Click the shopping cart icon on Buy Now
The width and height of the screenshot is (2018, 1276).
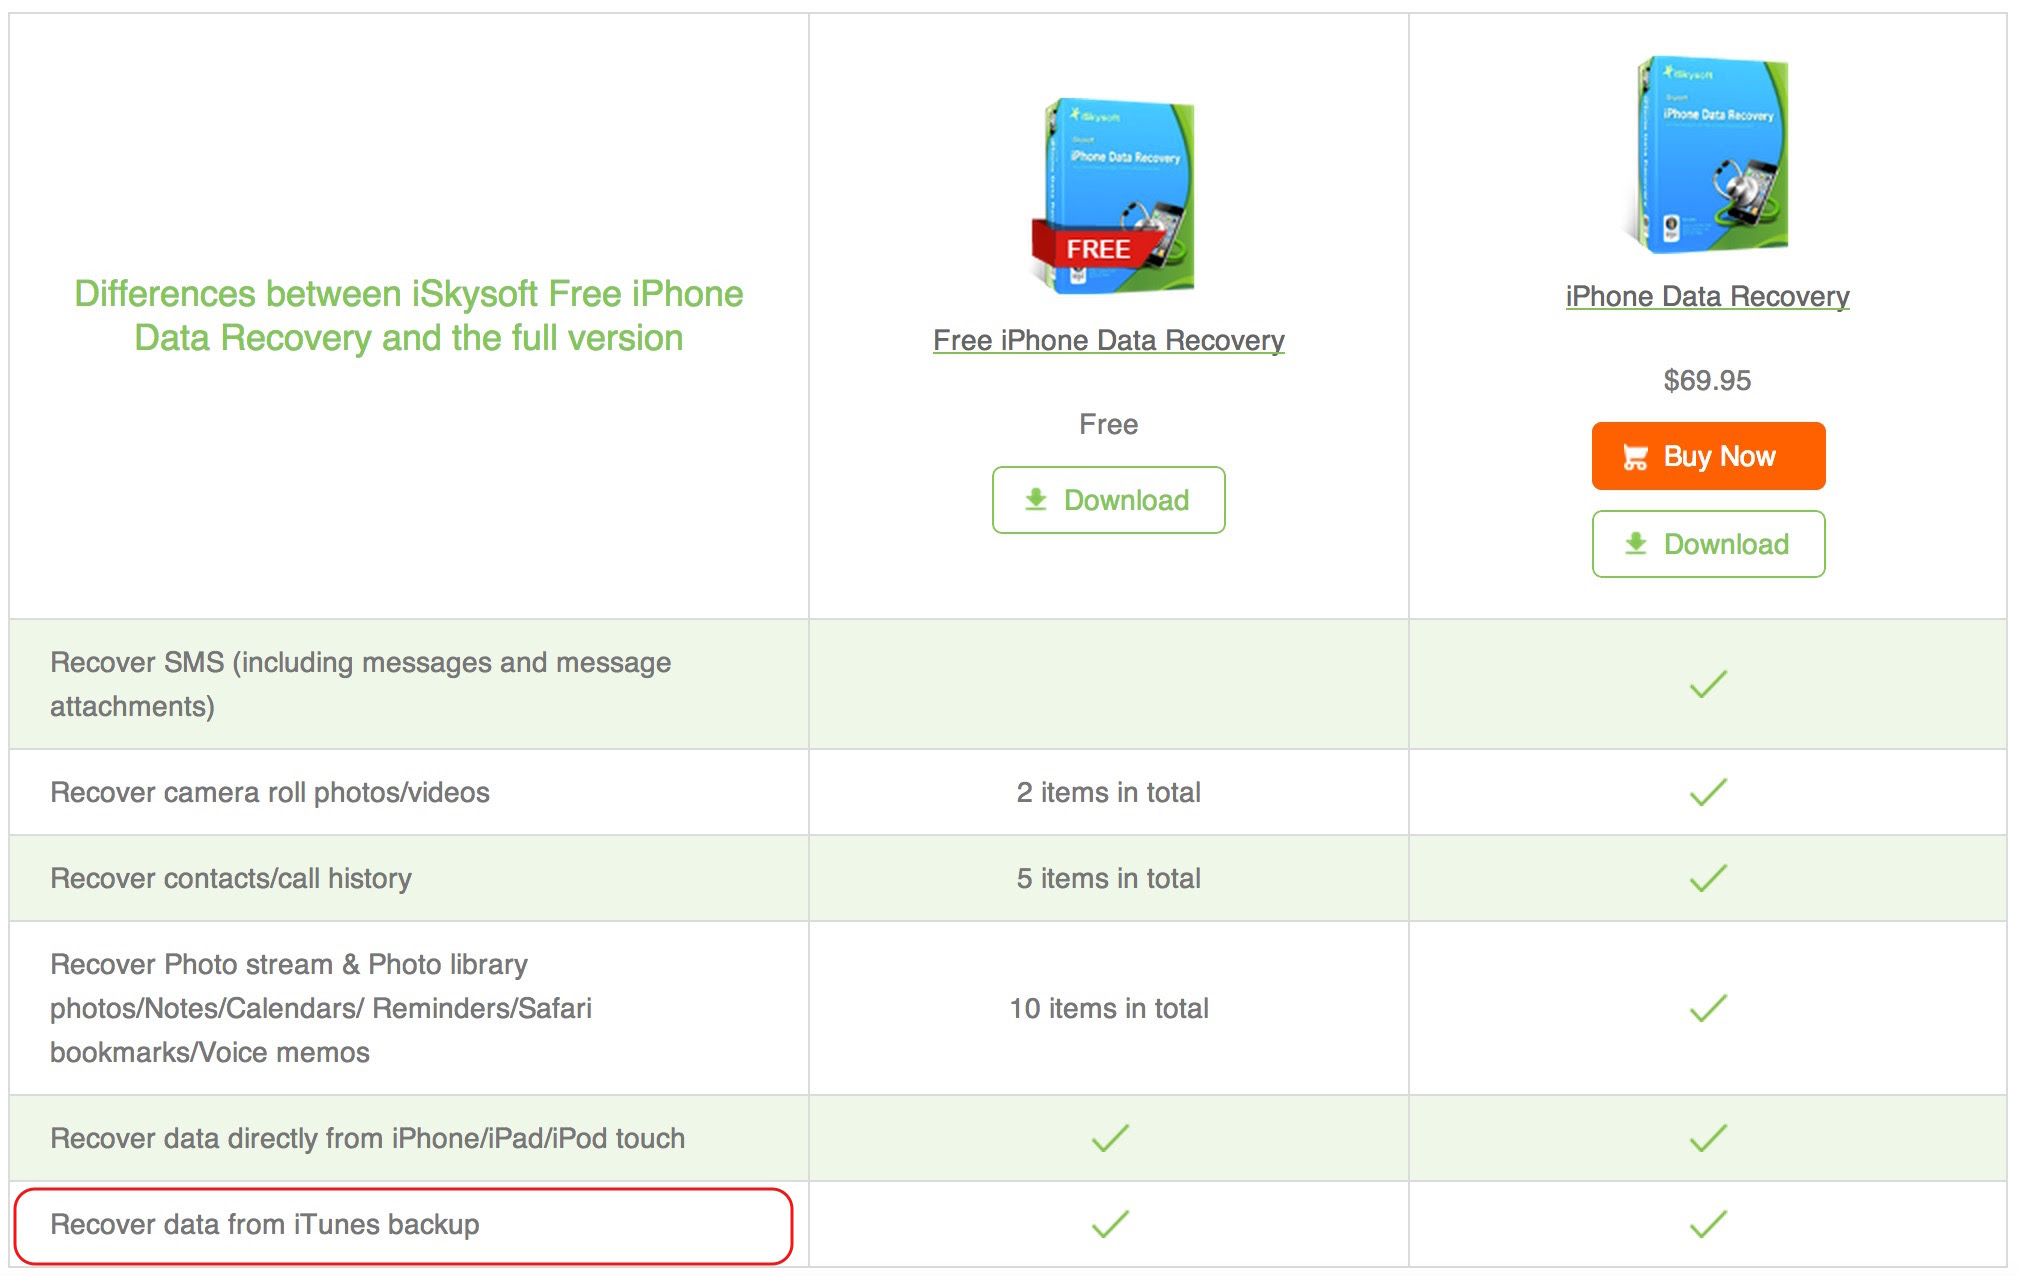pos(1635,457)
